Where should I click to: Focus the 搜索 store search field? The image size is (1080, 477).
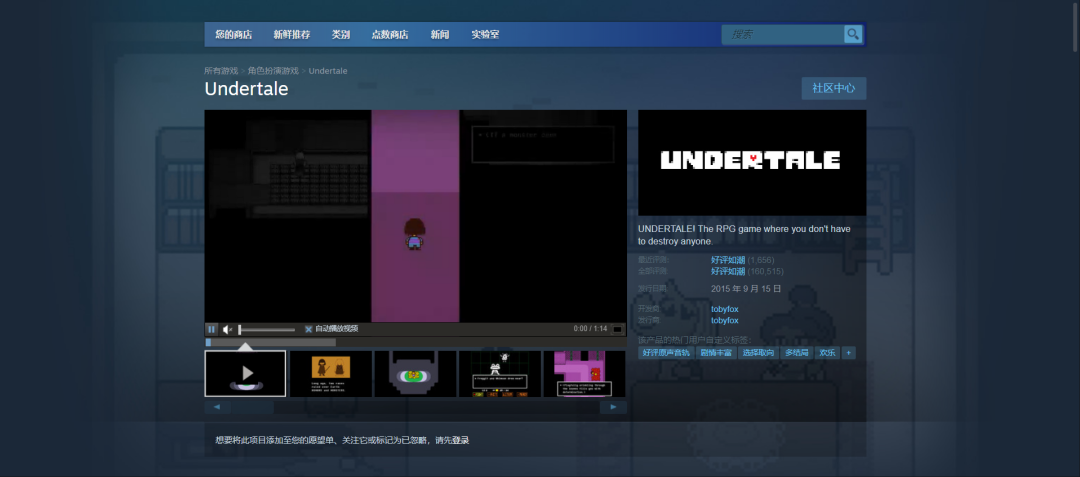pyautogui.click(x=783, y=34)
